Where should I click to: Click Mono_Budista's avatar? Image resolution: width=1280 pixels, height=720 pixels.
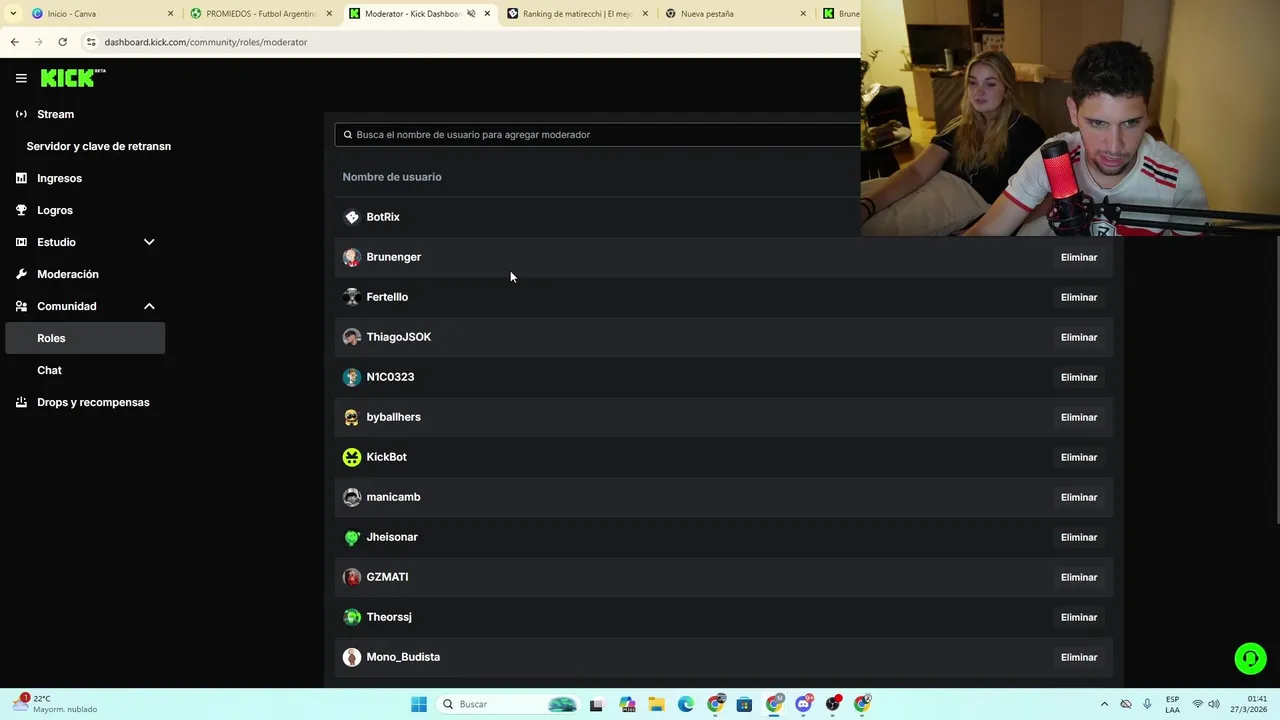tap(351, 657)
